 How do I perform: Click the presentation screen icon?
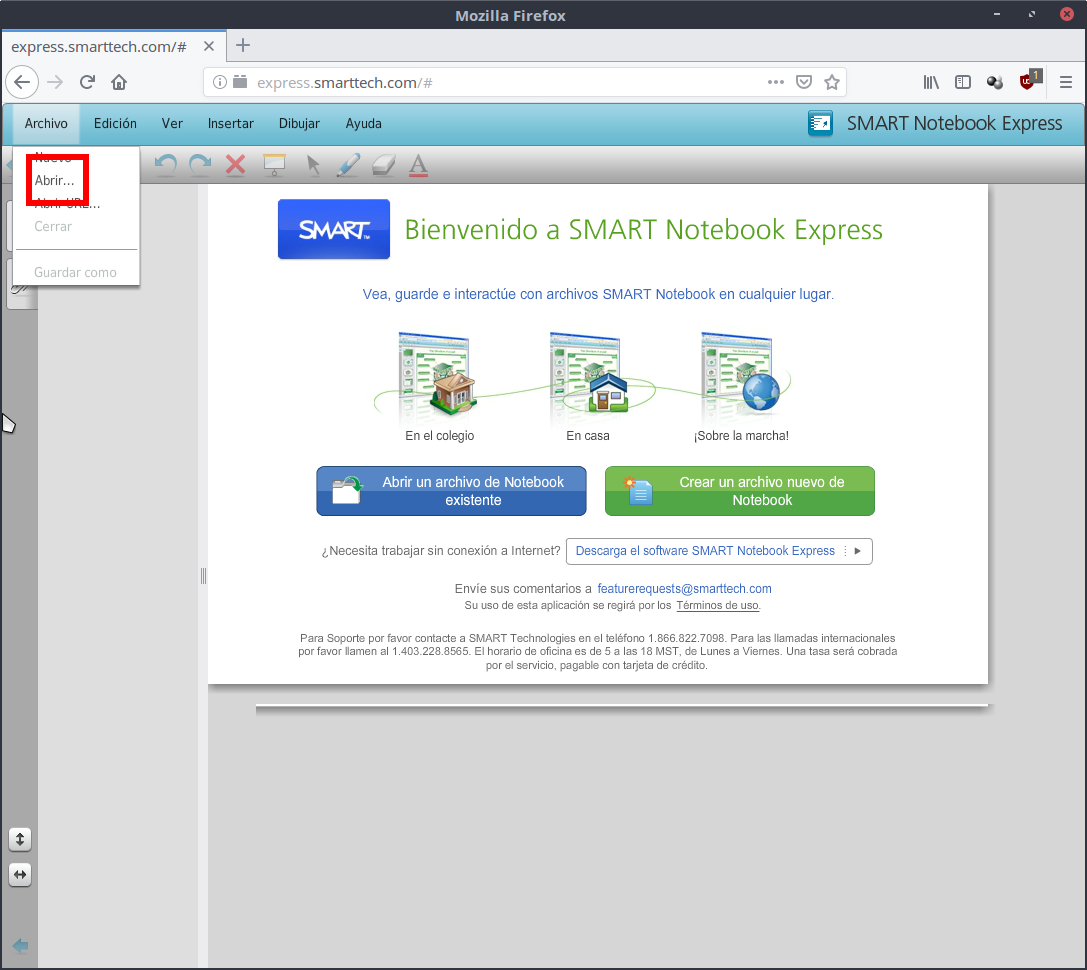tap(274, 165)
